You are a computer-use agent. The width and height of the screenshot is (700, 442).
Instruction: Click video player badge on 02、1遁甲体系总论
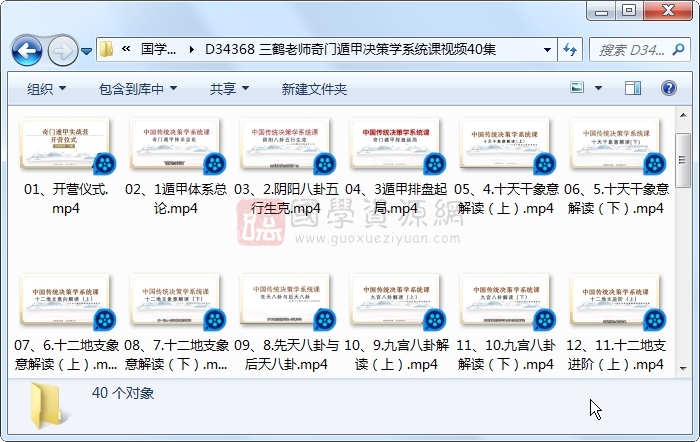click(215, 164)
